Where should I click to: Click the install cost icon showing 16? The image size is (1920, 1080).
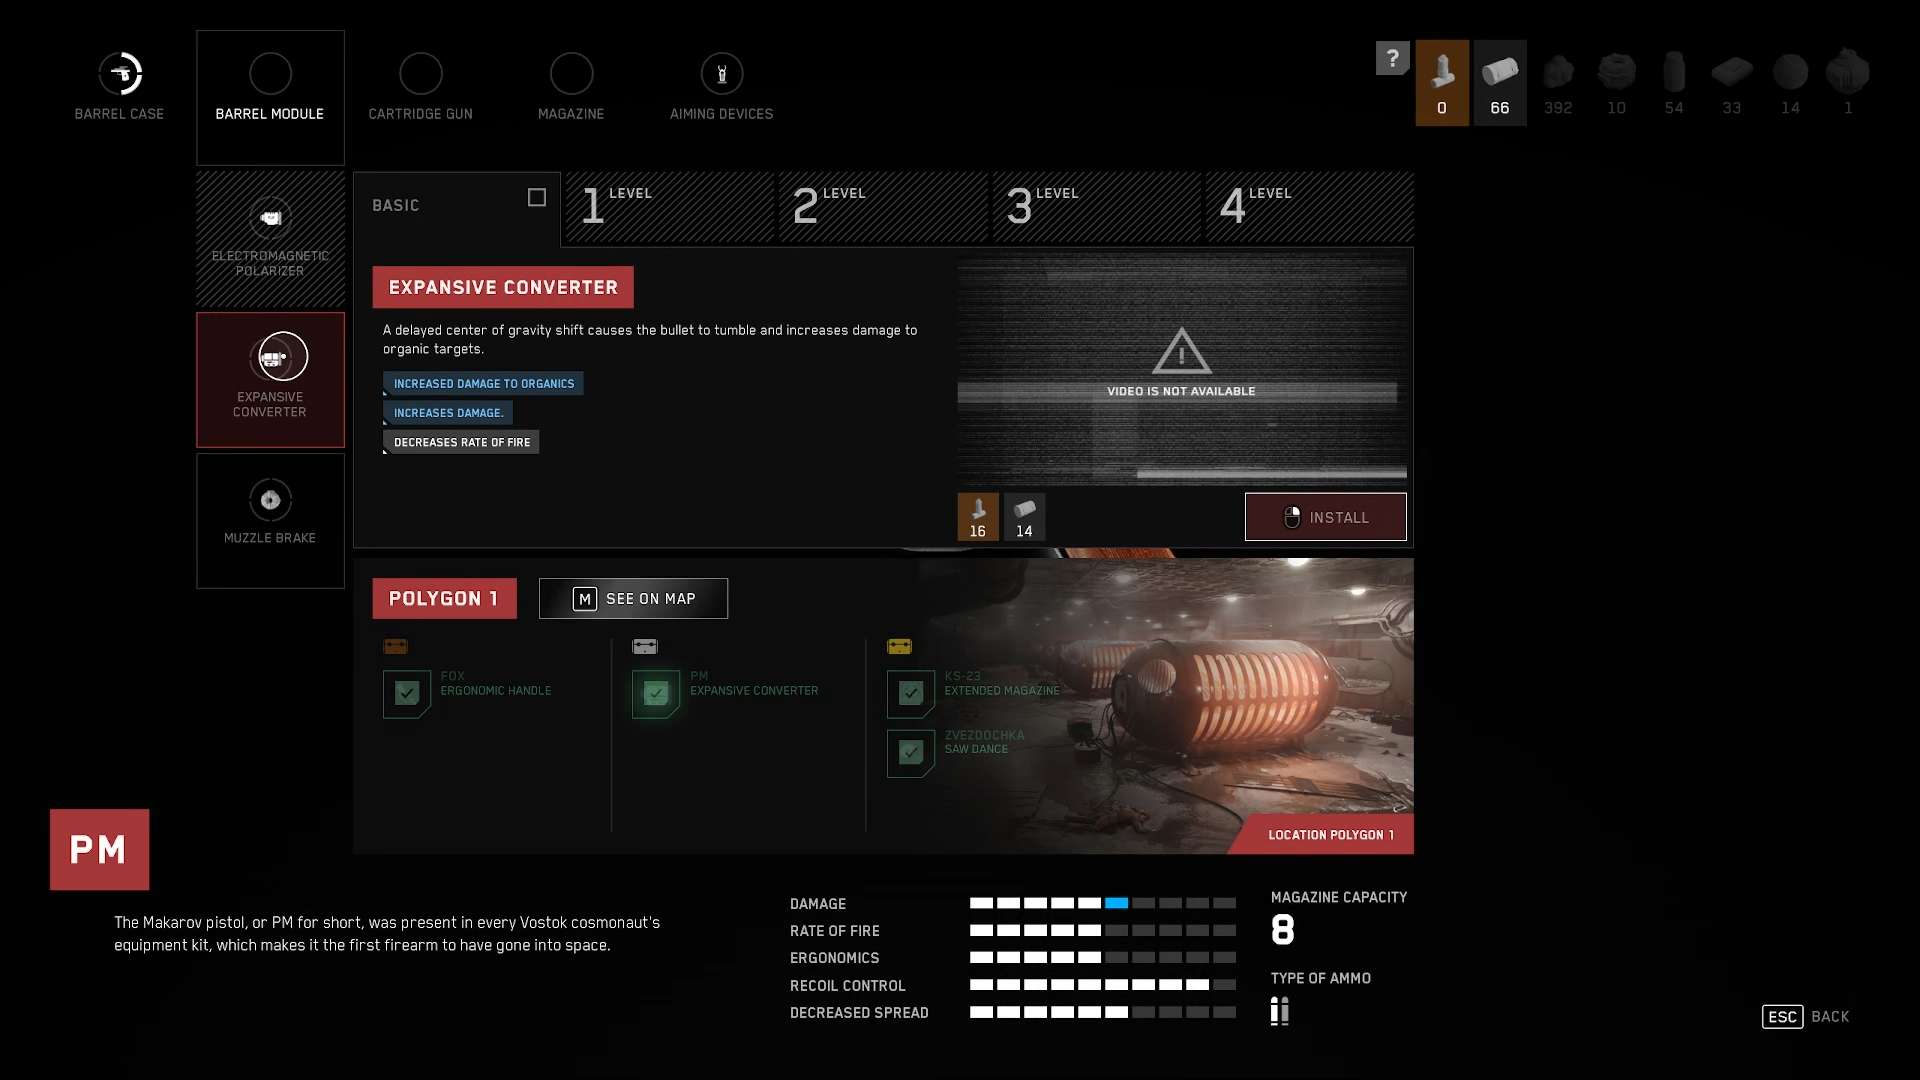point(978,517)
